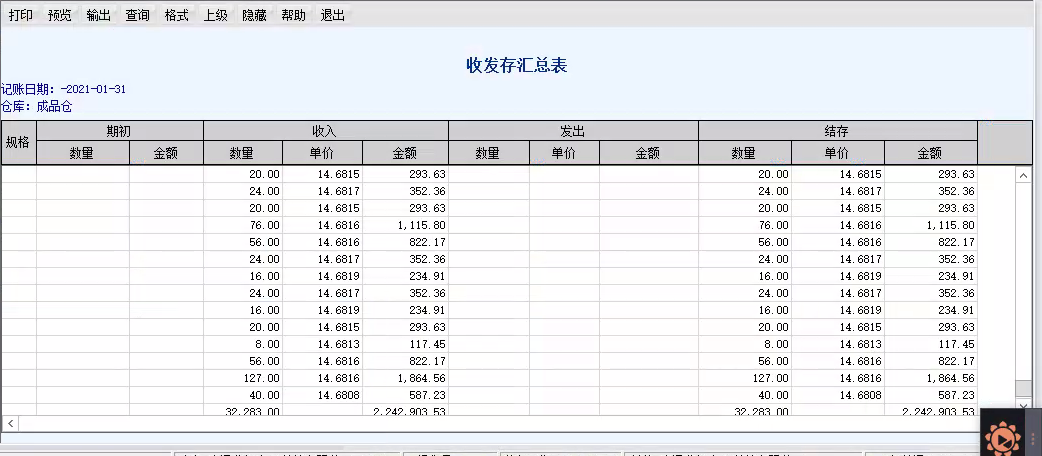Click 单价 header under 收入
1042x456 pixels.
coord(322,153)
